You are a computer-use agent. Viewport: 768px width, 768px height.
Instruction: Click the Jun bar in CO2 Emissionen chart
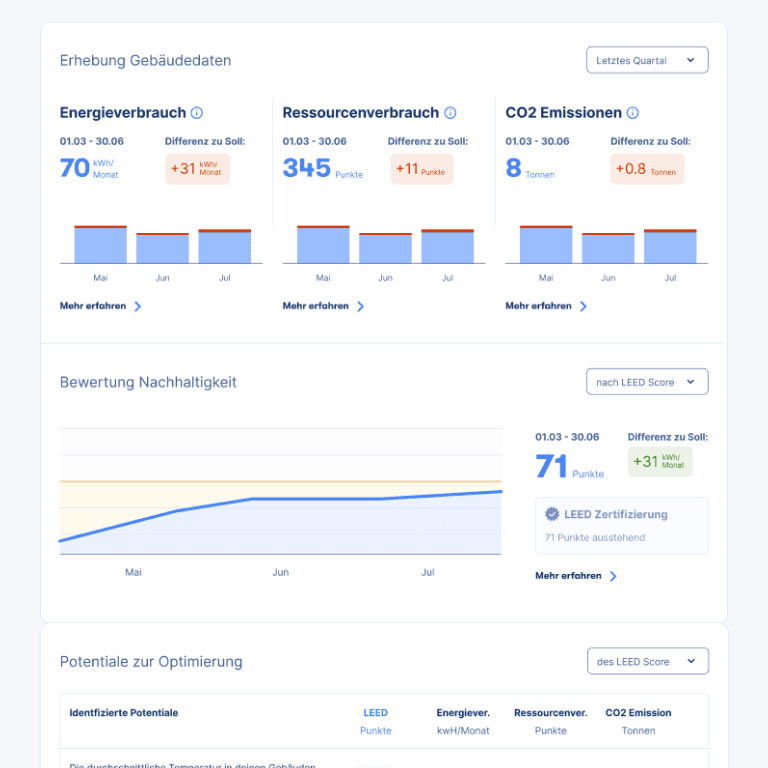(608, 248)
